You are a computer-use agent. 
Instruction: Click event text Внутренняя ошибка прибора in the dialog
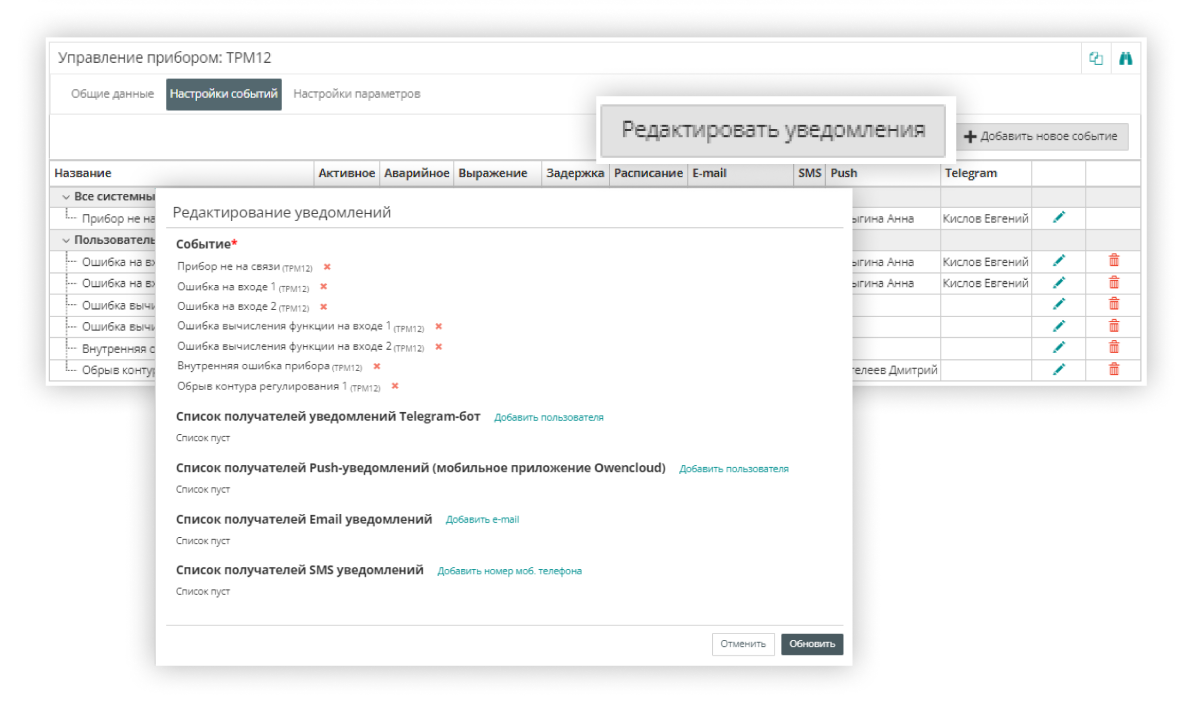click(254, 366)
